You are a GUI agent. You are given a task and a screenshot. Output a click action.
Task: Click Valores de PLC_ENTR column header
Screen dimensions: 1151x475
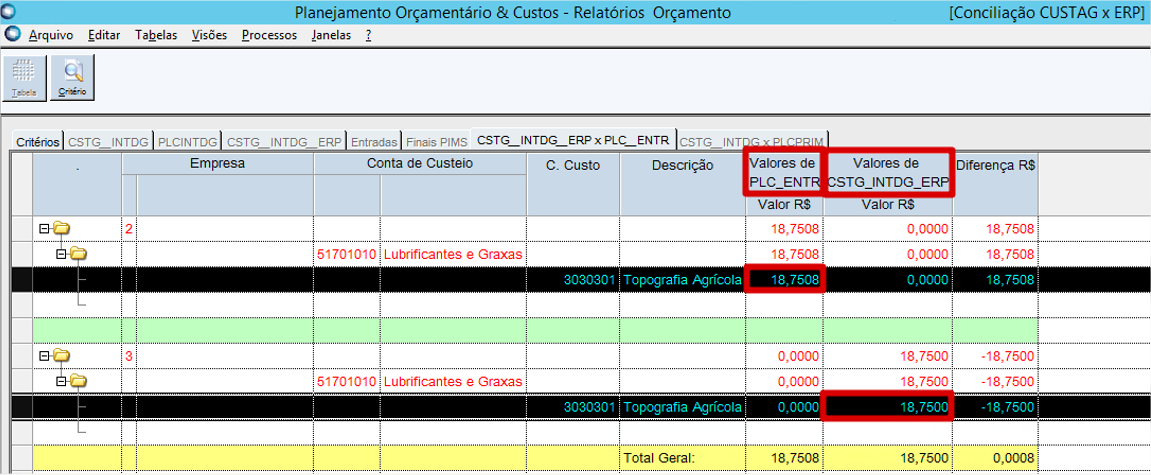coord(783,173)
